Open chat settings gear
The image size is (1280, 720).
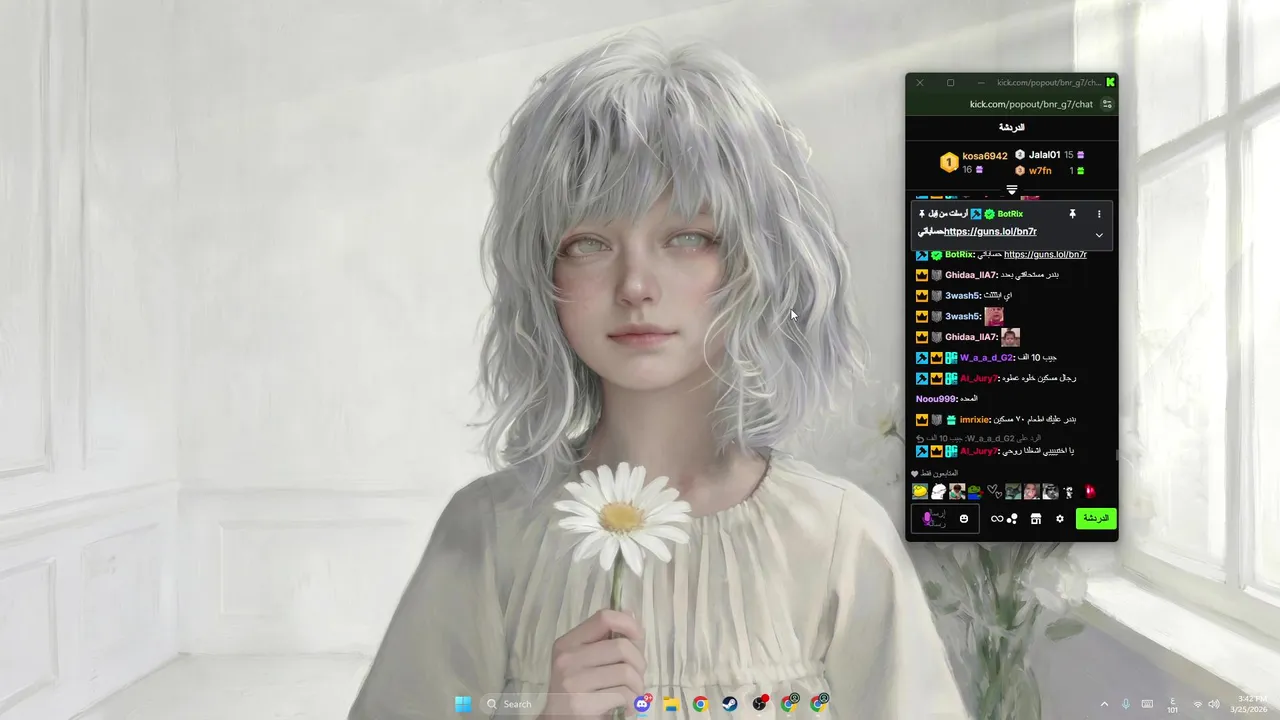tap(1060, 519)
